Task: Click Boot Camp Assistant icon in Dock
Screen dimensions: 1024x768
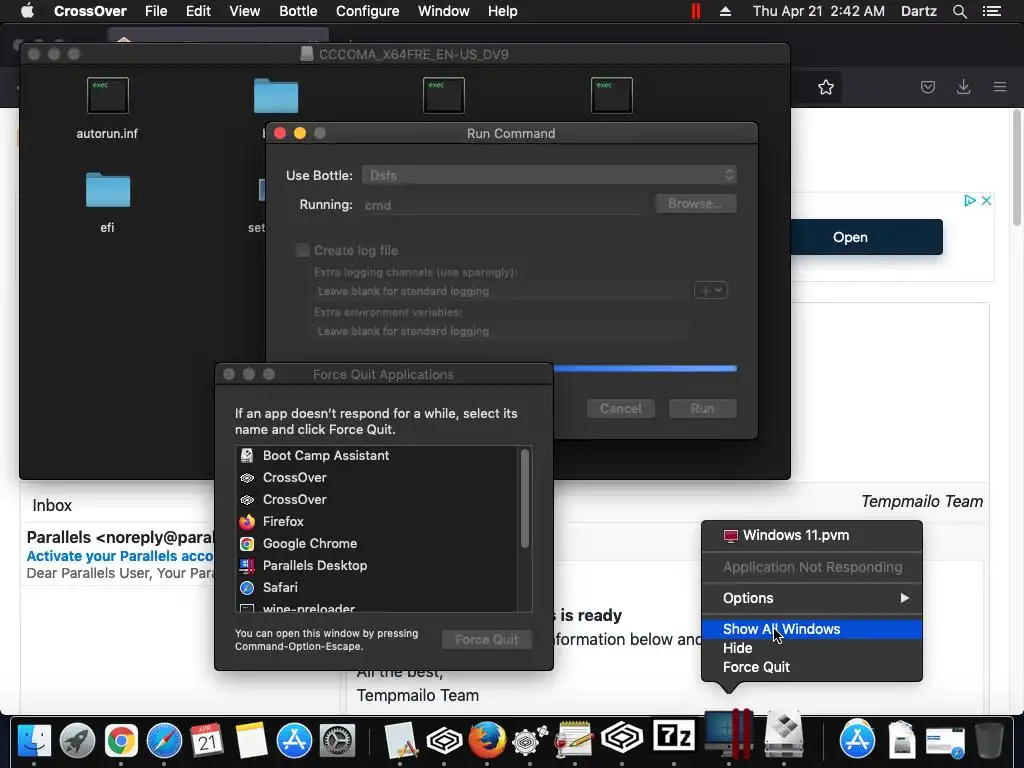Action: click(x=784, y=737)
